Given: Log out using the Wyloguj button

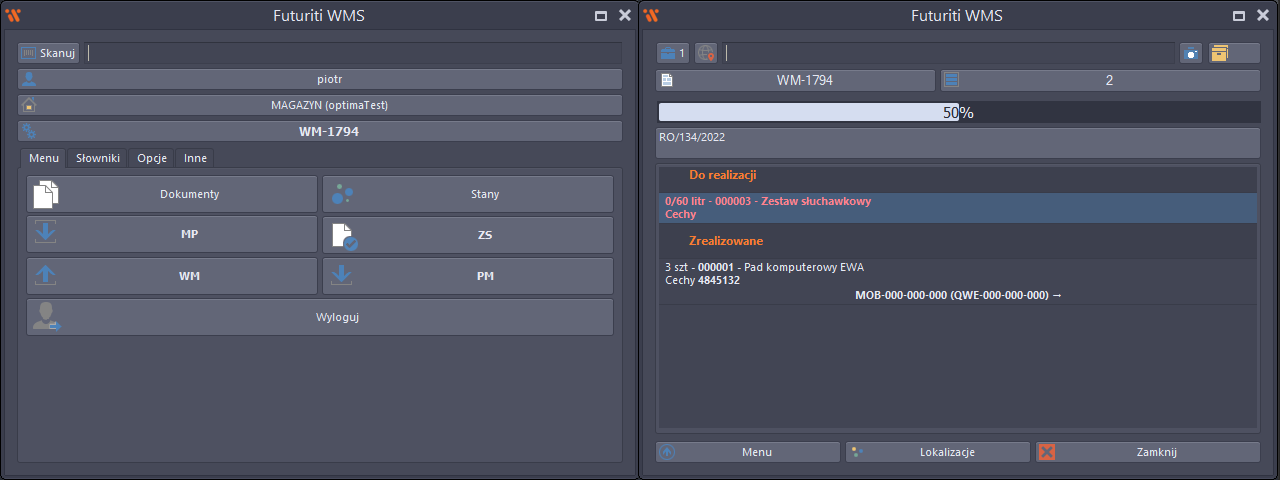Looking at the screenshot, I should (320, 317).
